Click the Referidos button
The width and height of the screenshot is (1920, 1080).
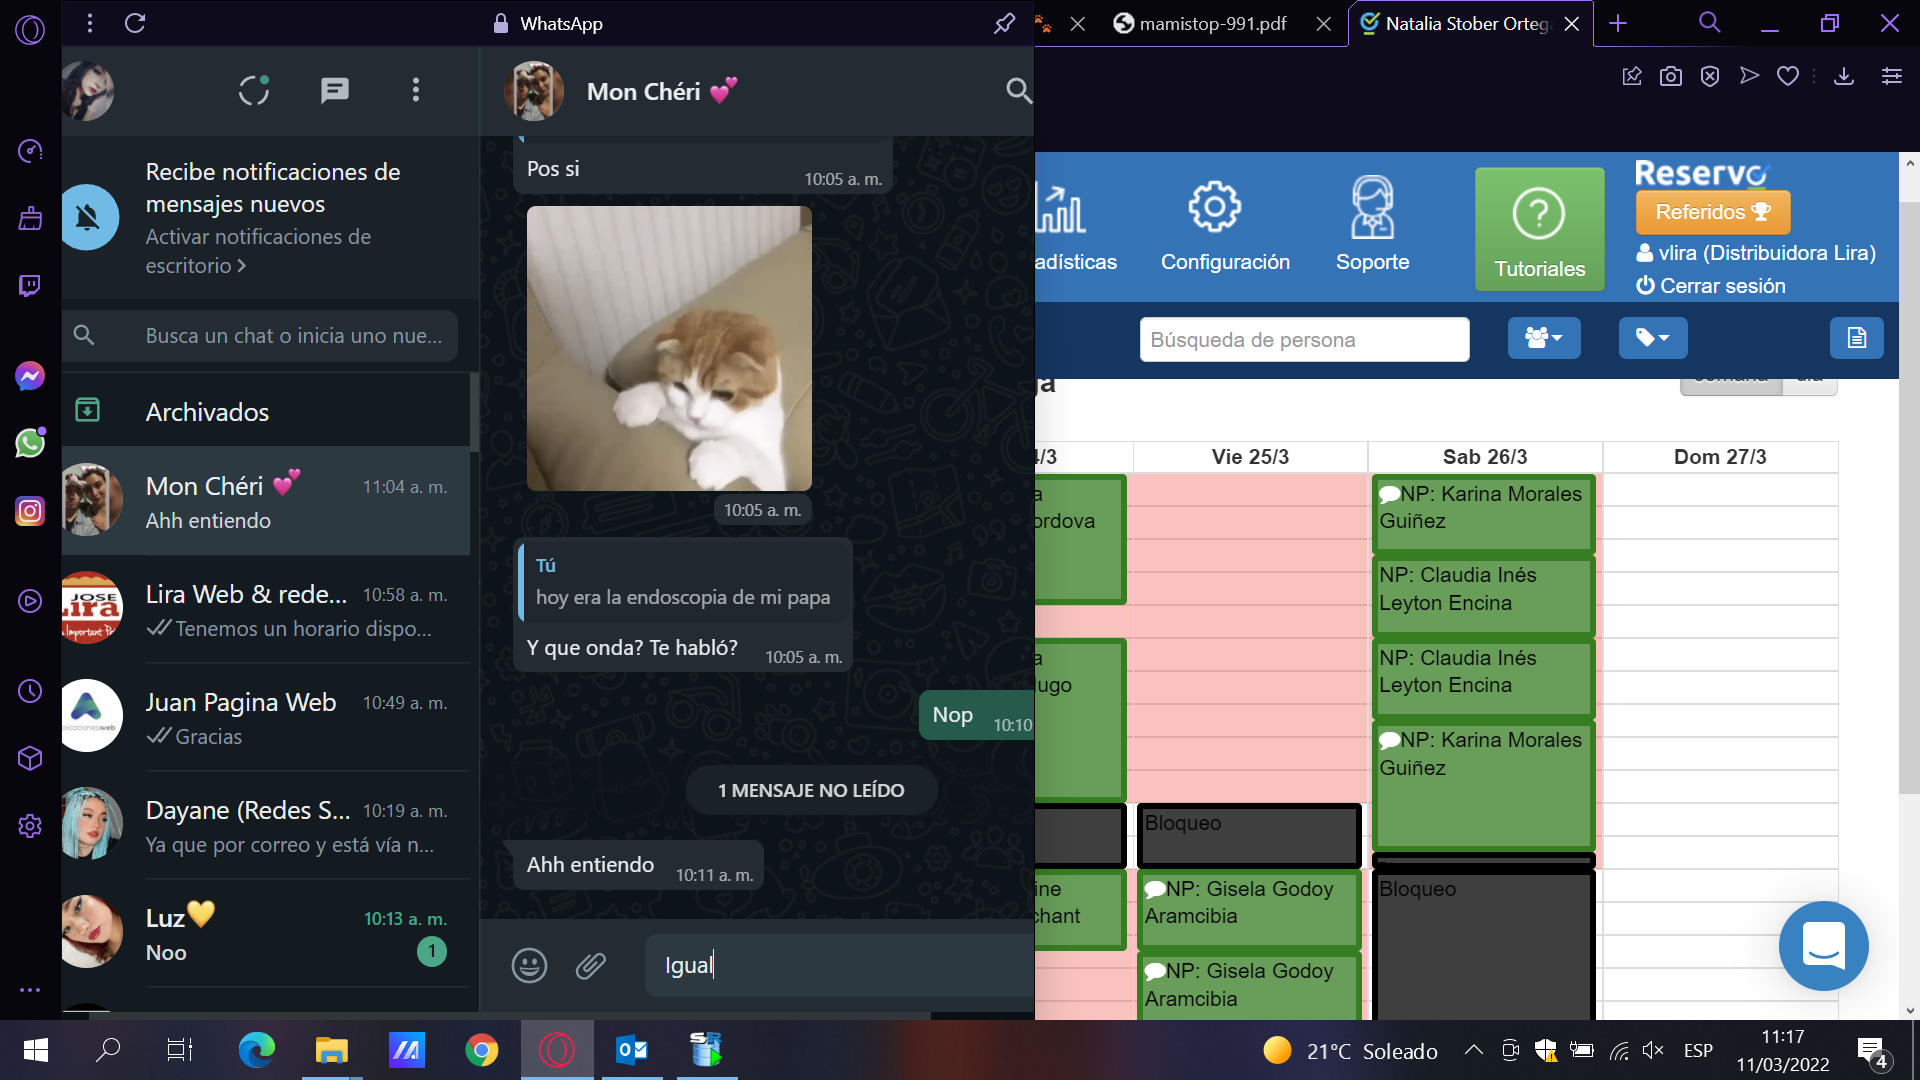click(1713, 212)
